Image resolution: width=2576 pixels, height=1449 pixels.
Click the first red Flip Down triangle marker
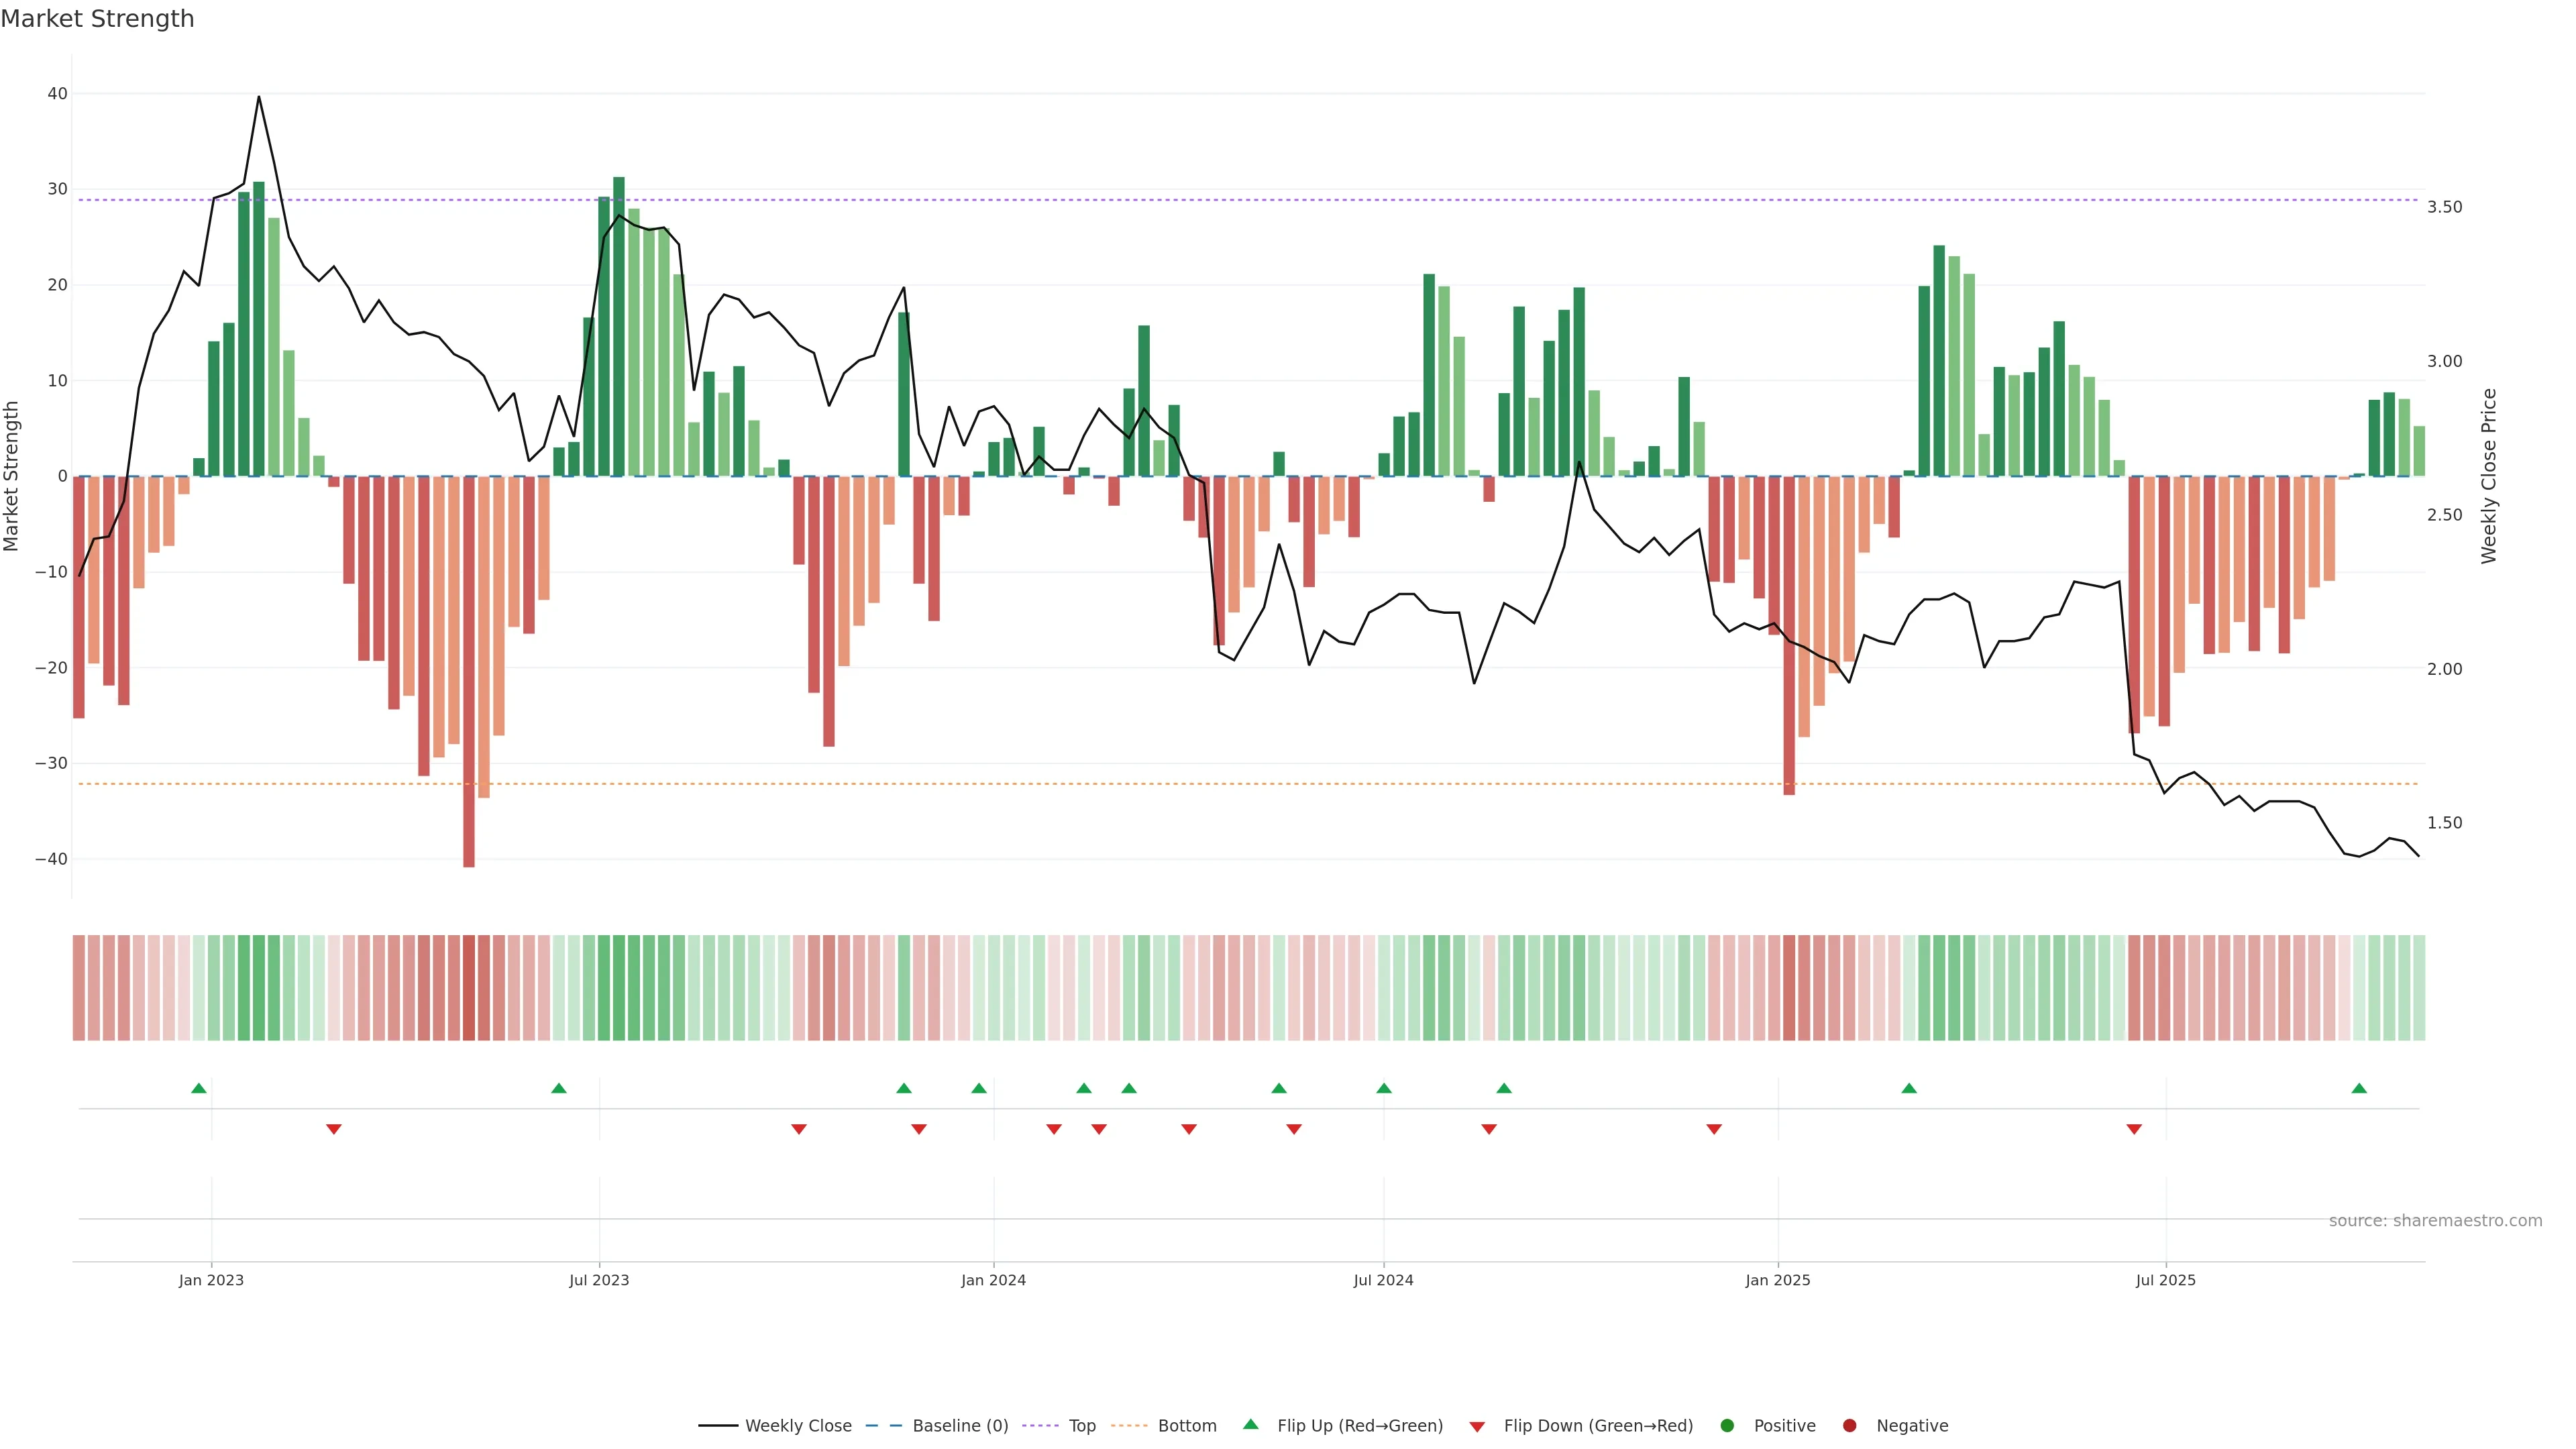point(334,1129)
